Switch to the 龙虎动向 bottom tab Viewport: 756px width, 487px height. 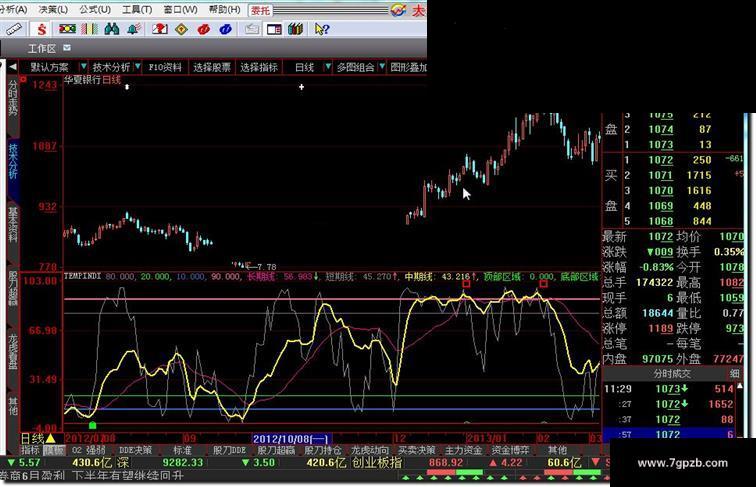[369, 450]
